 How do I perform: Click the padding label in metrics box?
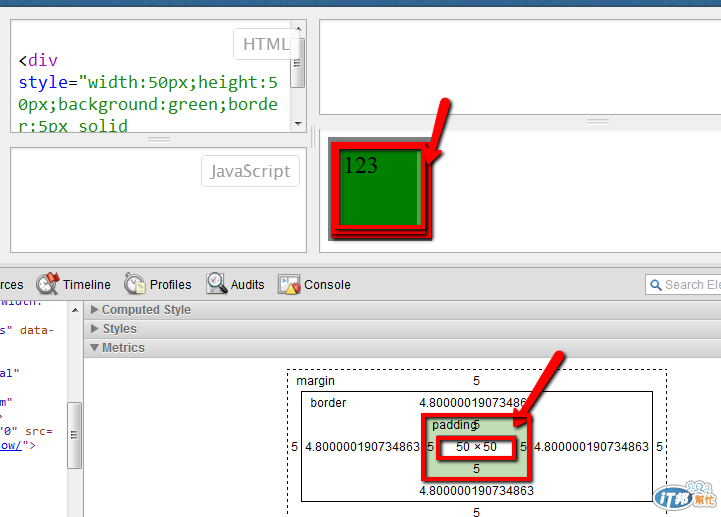(452, 425)
